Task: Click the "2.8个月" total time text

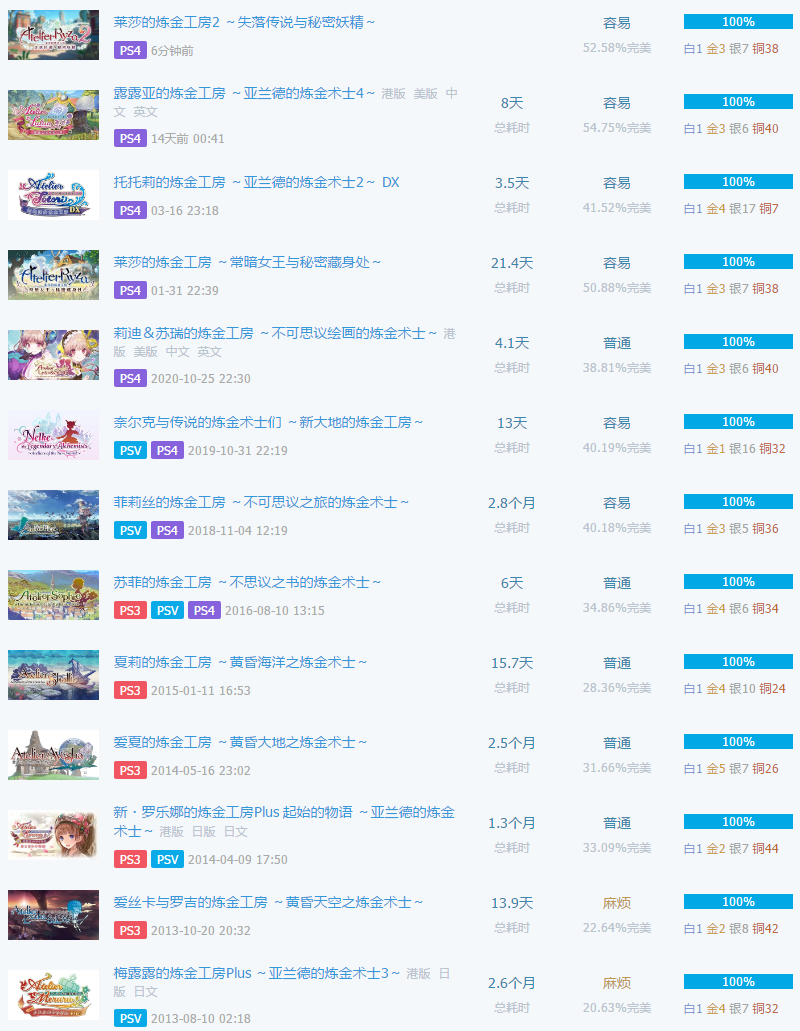Action: pos(512,503)
